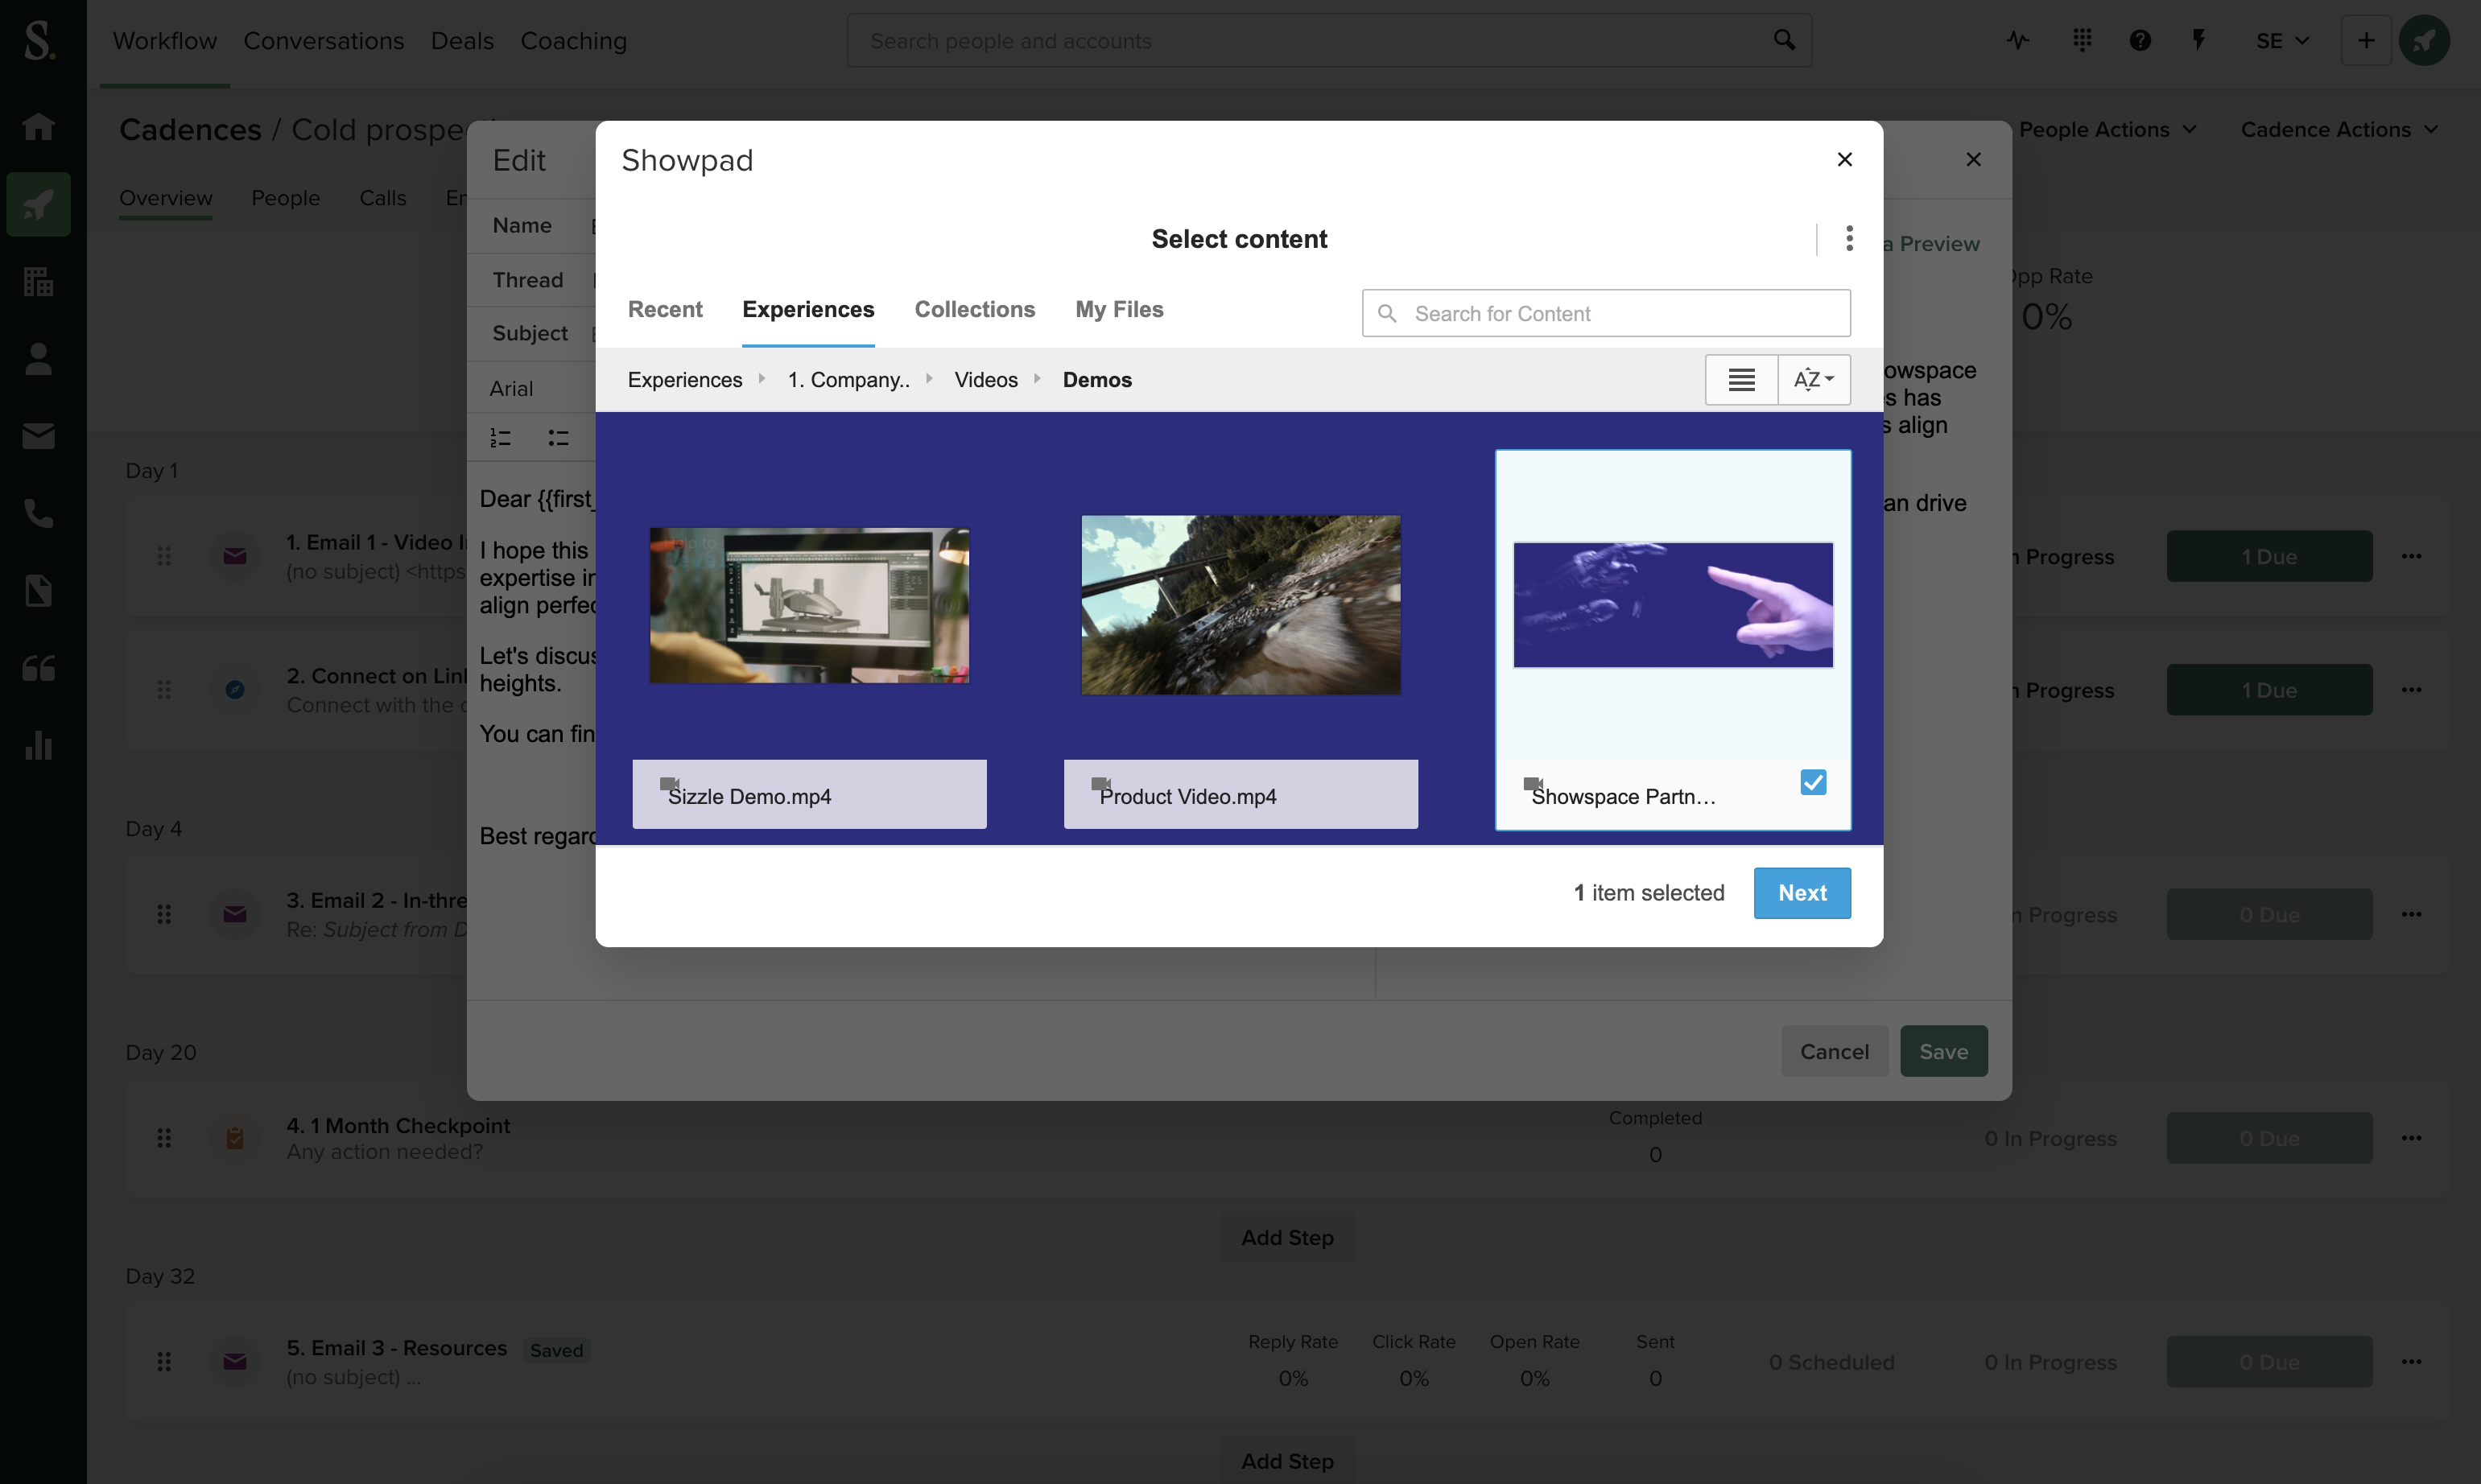Open the SE user dropdown
Image resolution: width=2481 pixels, height=1484 pixels.
tap(2282, 41)
